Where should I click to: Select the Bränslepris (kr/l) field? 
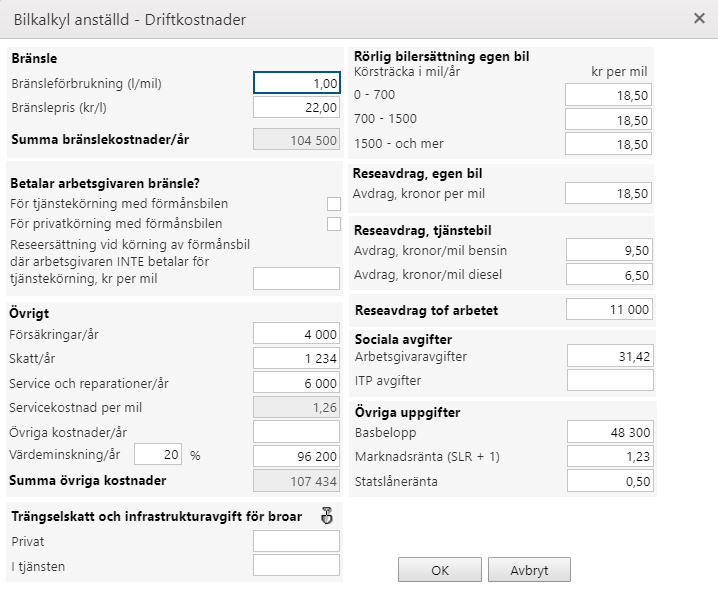(297, 108)
